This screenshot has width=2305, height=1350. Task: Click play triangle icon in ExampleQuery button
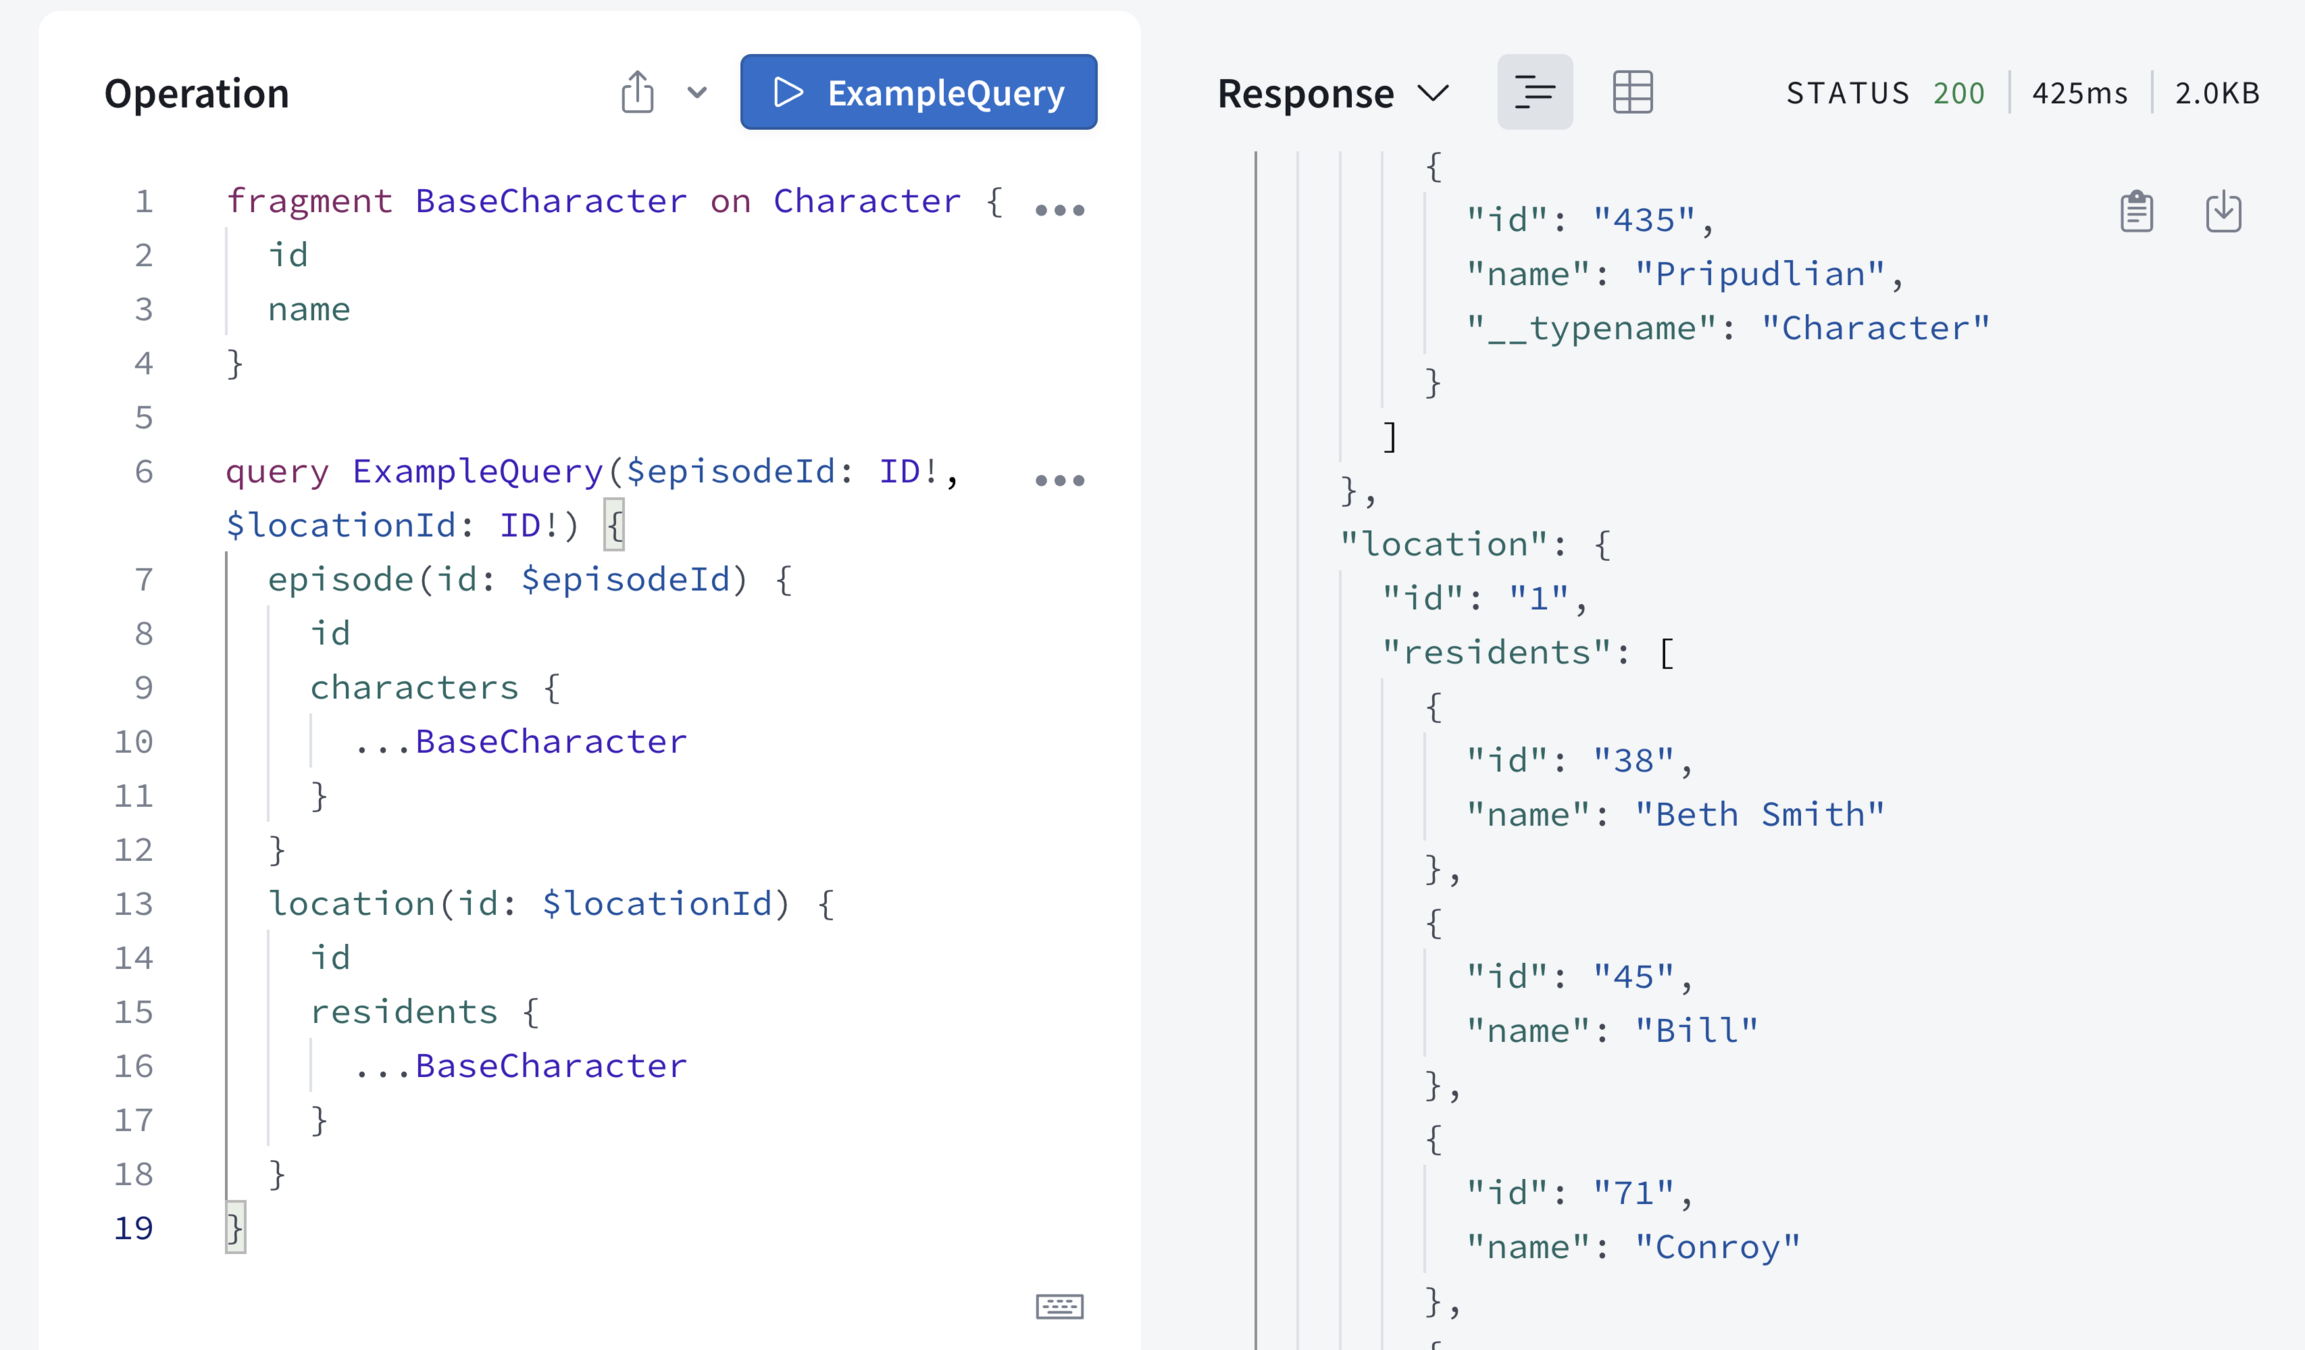click(788, 92)
